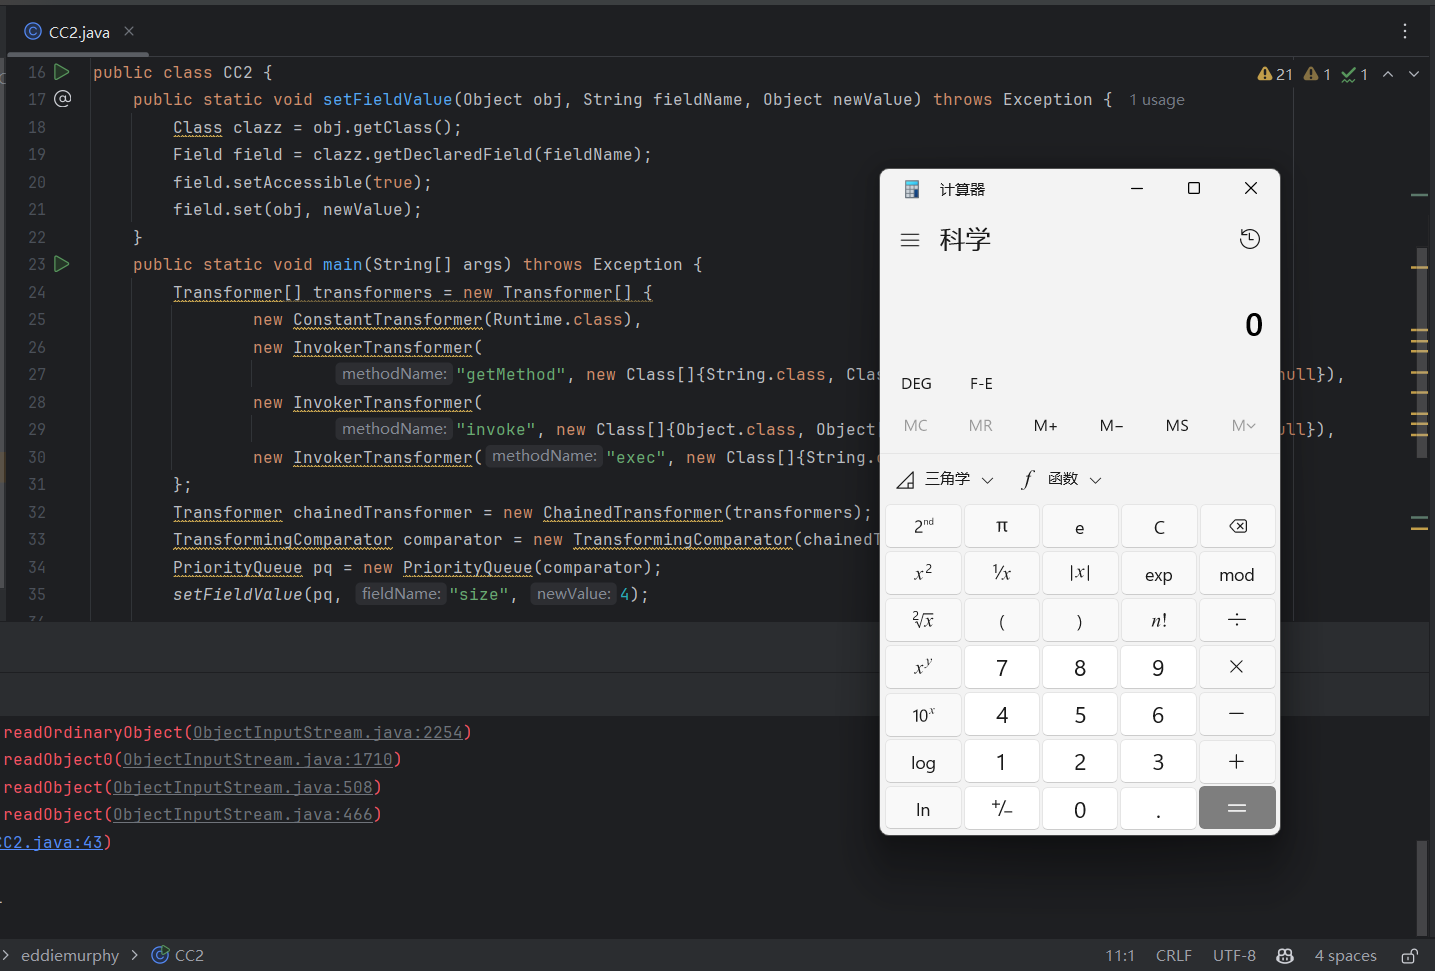This screenshot has width=1435, height=971.
Task: Click the log key
Action: click(924, 762)
